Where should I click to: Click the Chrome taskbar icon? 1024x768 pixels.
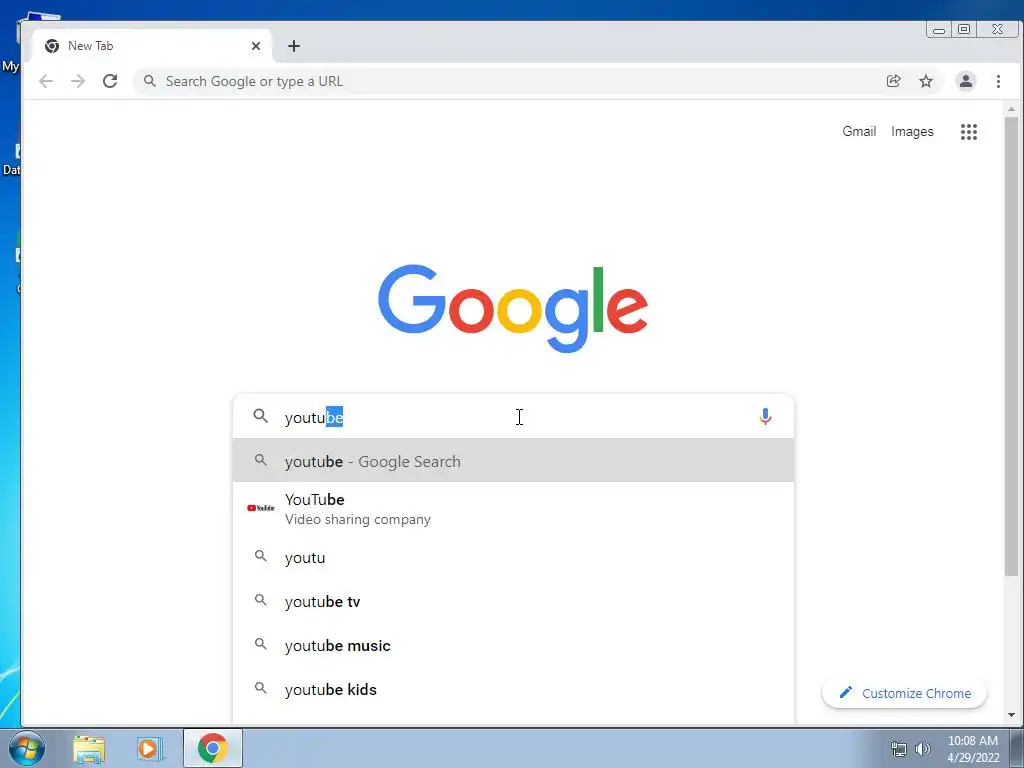click(x=213, y=748)
